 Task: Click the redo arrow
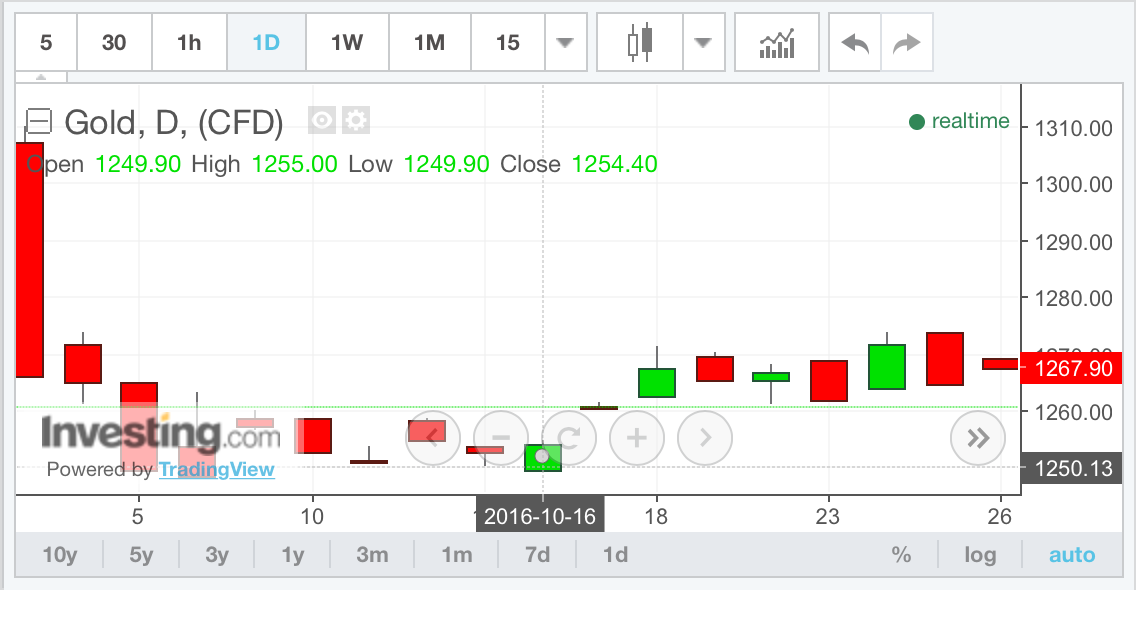coord(906,43)
